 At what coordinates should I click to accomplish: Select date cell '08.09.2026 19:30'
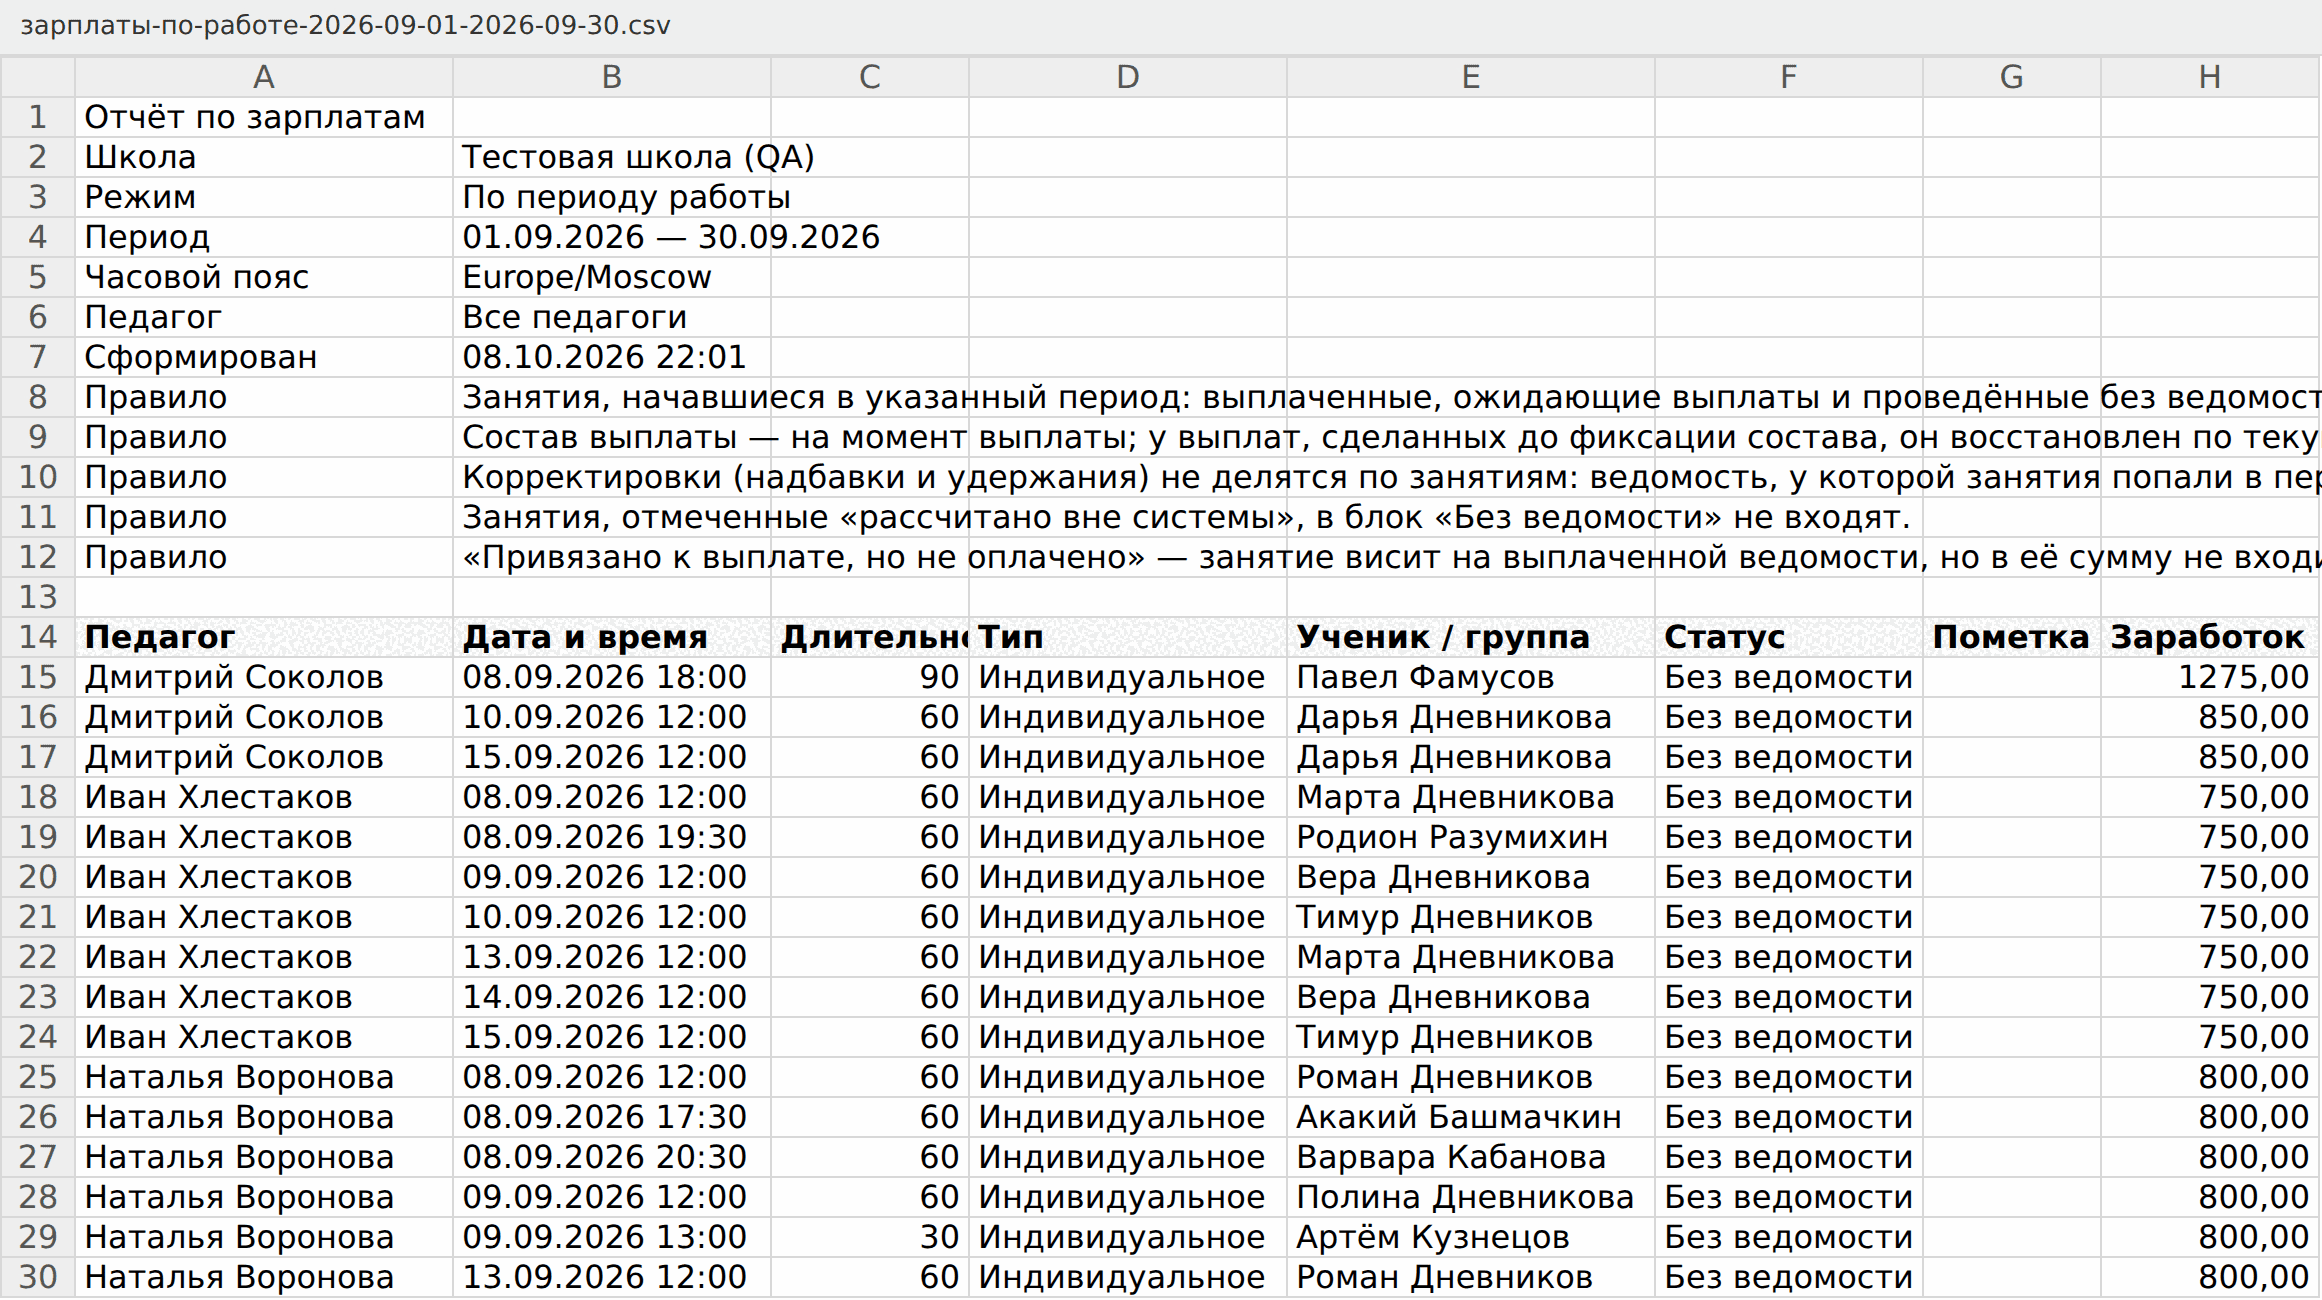click(612, 837)
